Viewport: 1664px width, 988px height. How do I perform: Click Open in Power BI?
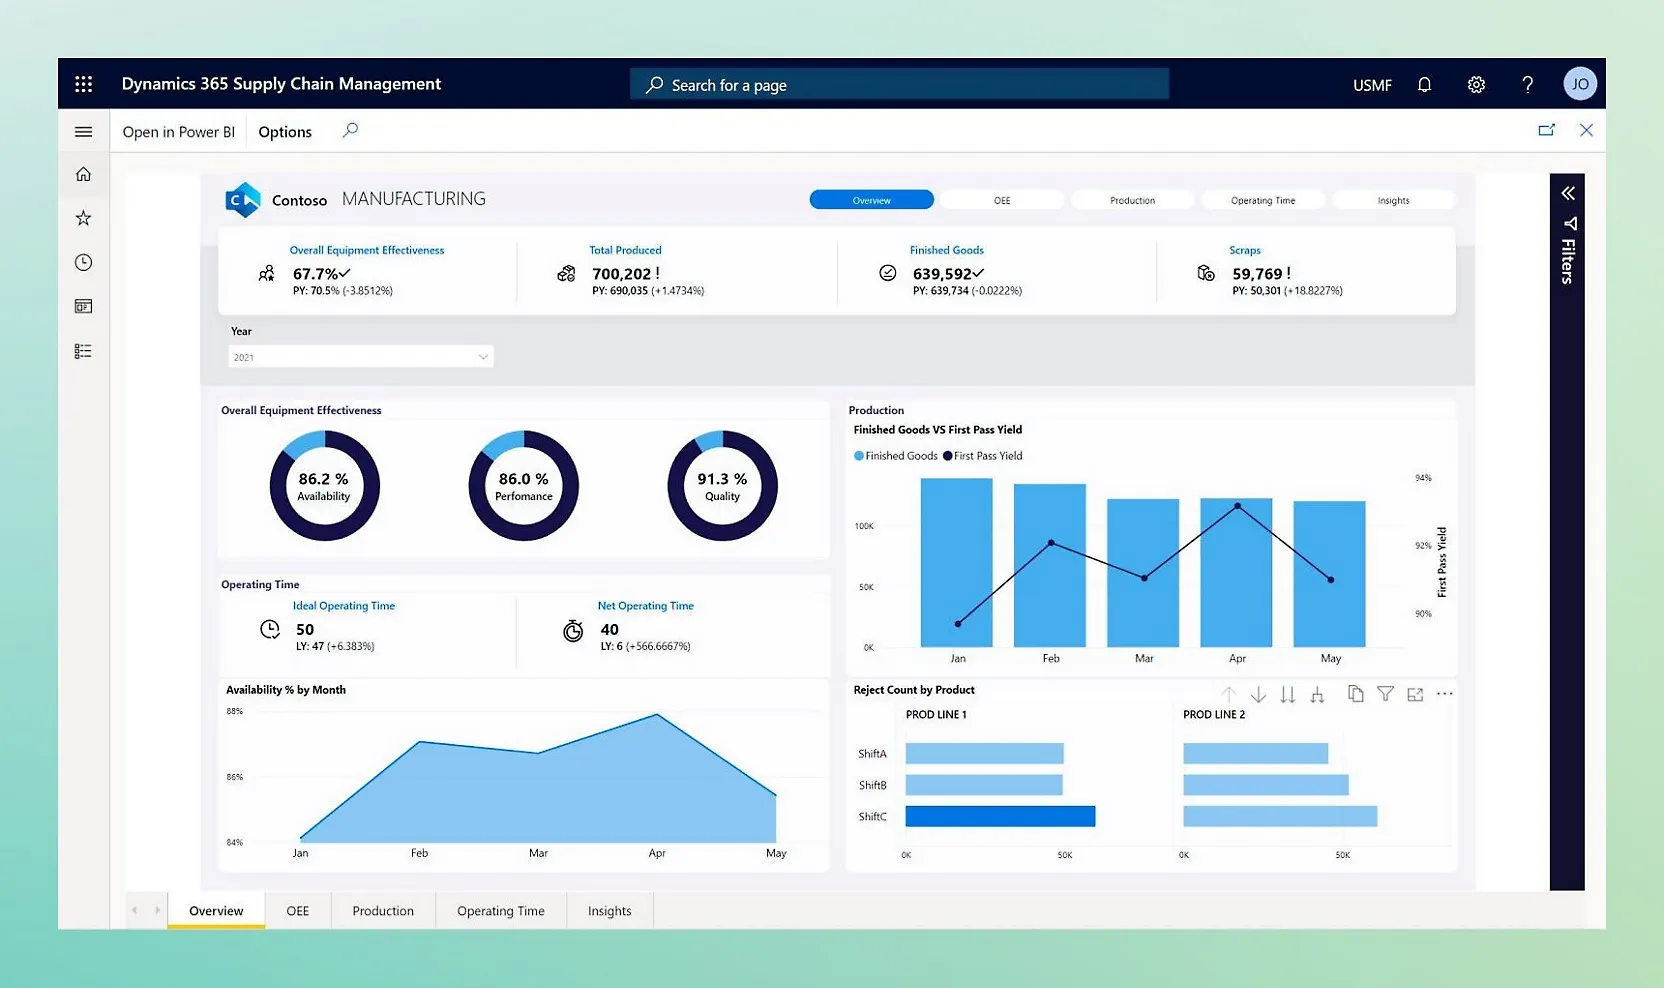(178, 132)
